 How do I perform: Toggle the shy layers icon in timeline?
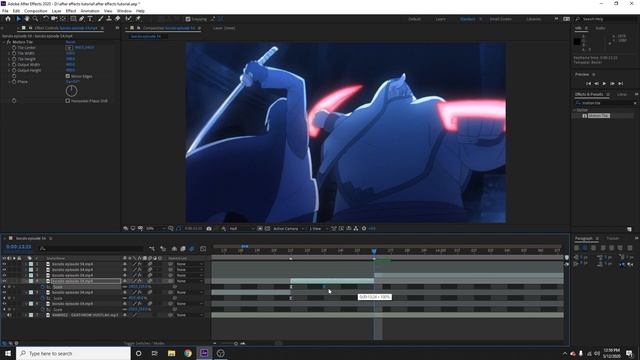point(174,249)
